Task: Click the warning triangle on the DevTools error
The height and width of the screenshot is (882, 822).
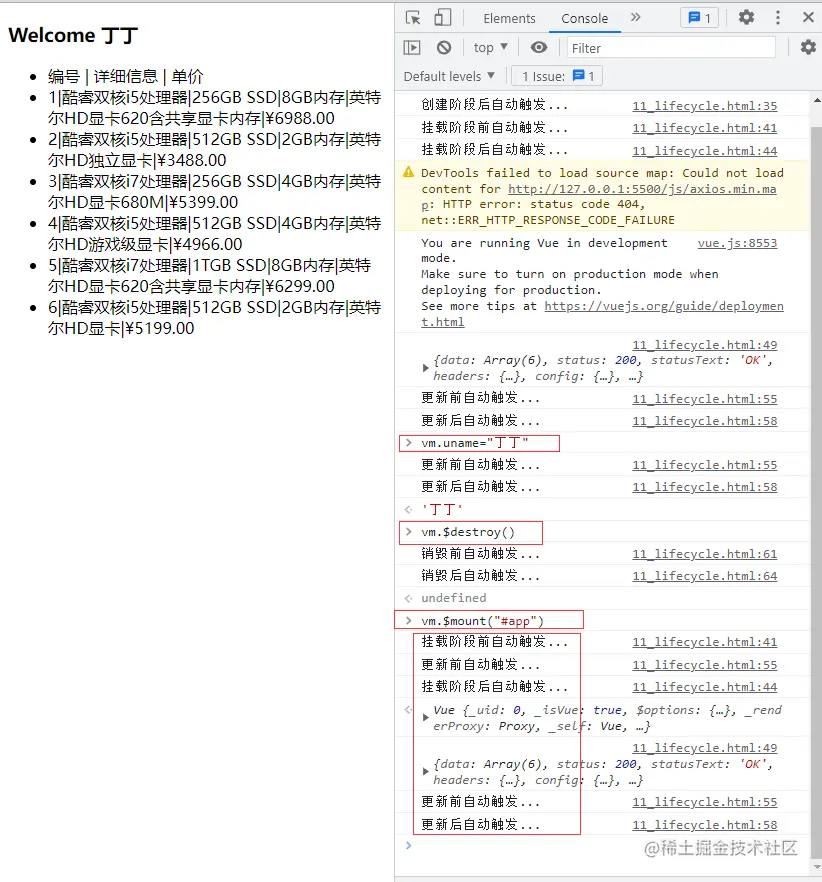Action: (406, 172)
